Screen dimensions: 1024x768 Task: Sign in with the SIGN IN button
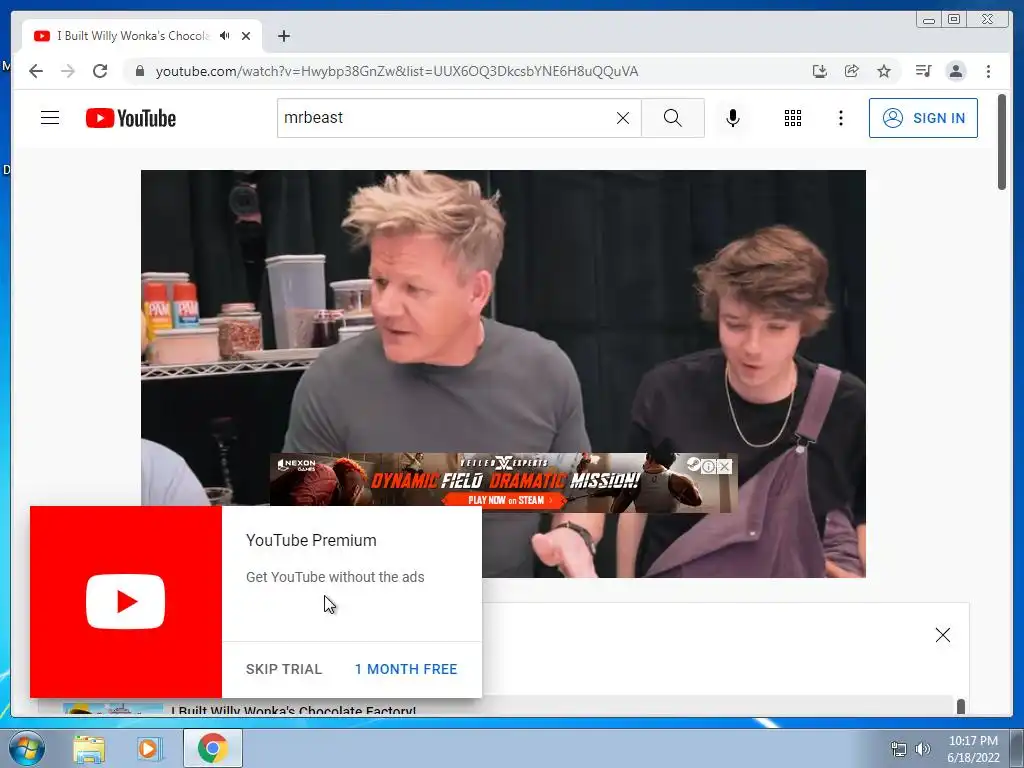(x=923, y=118)
